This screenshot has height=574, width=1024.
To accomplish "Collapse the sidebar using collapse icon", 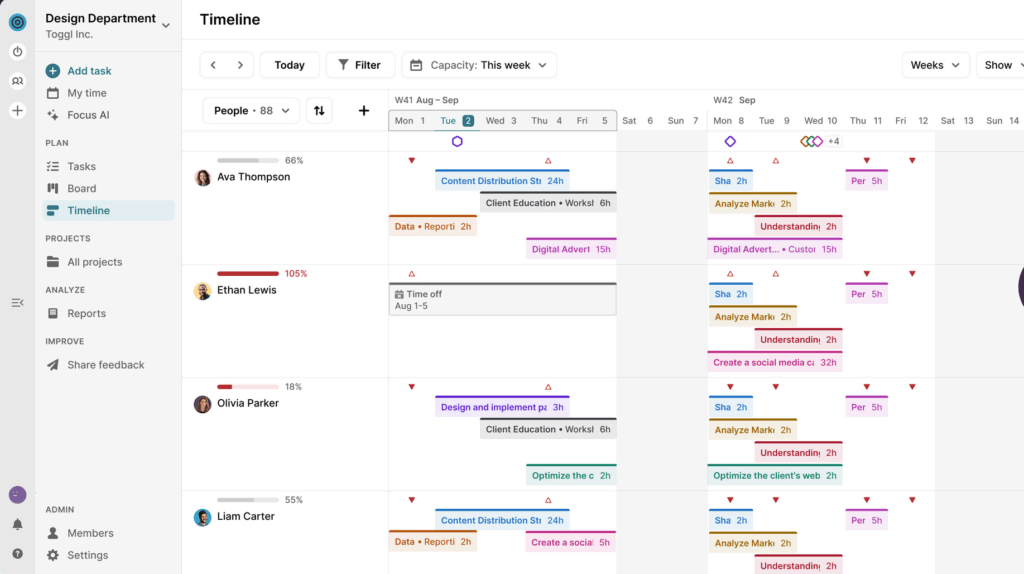I will click(17, 302).
